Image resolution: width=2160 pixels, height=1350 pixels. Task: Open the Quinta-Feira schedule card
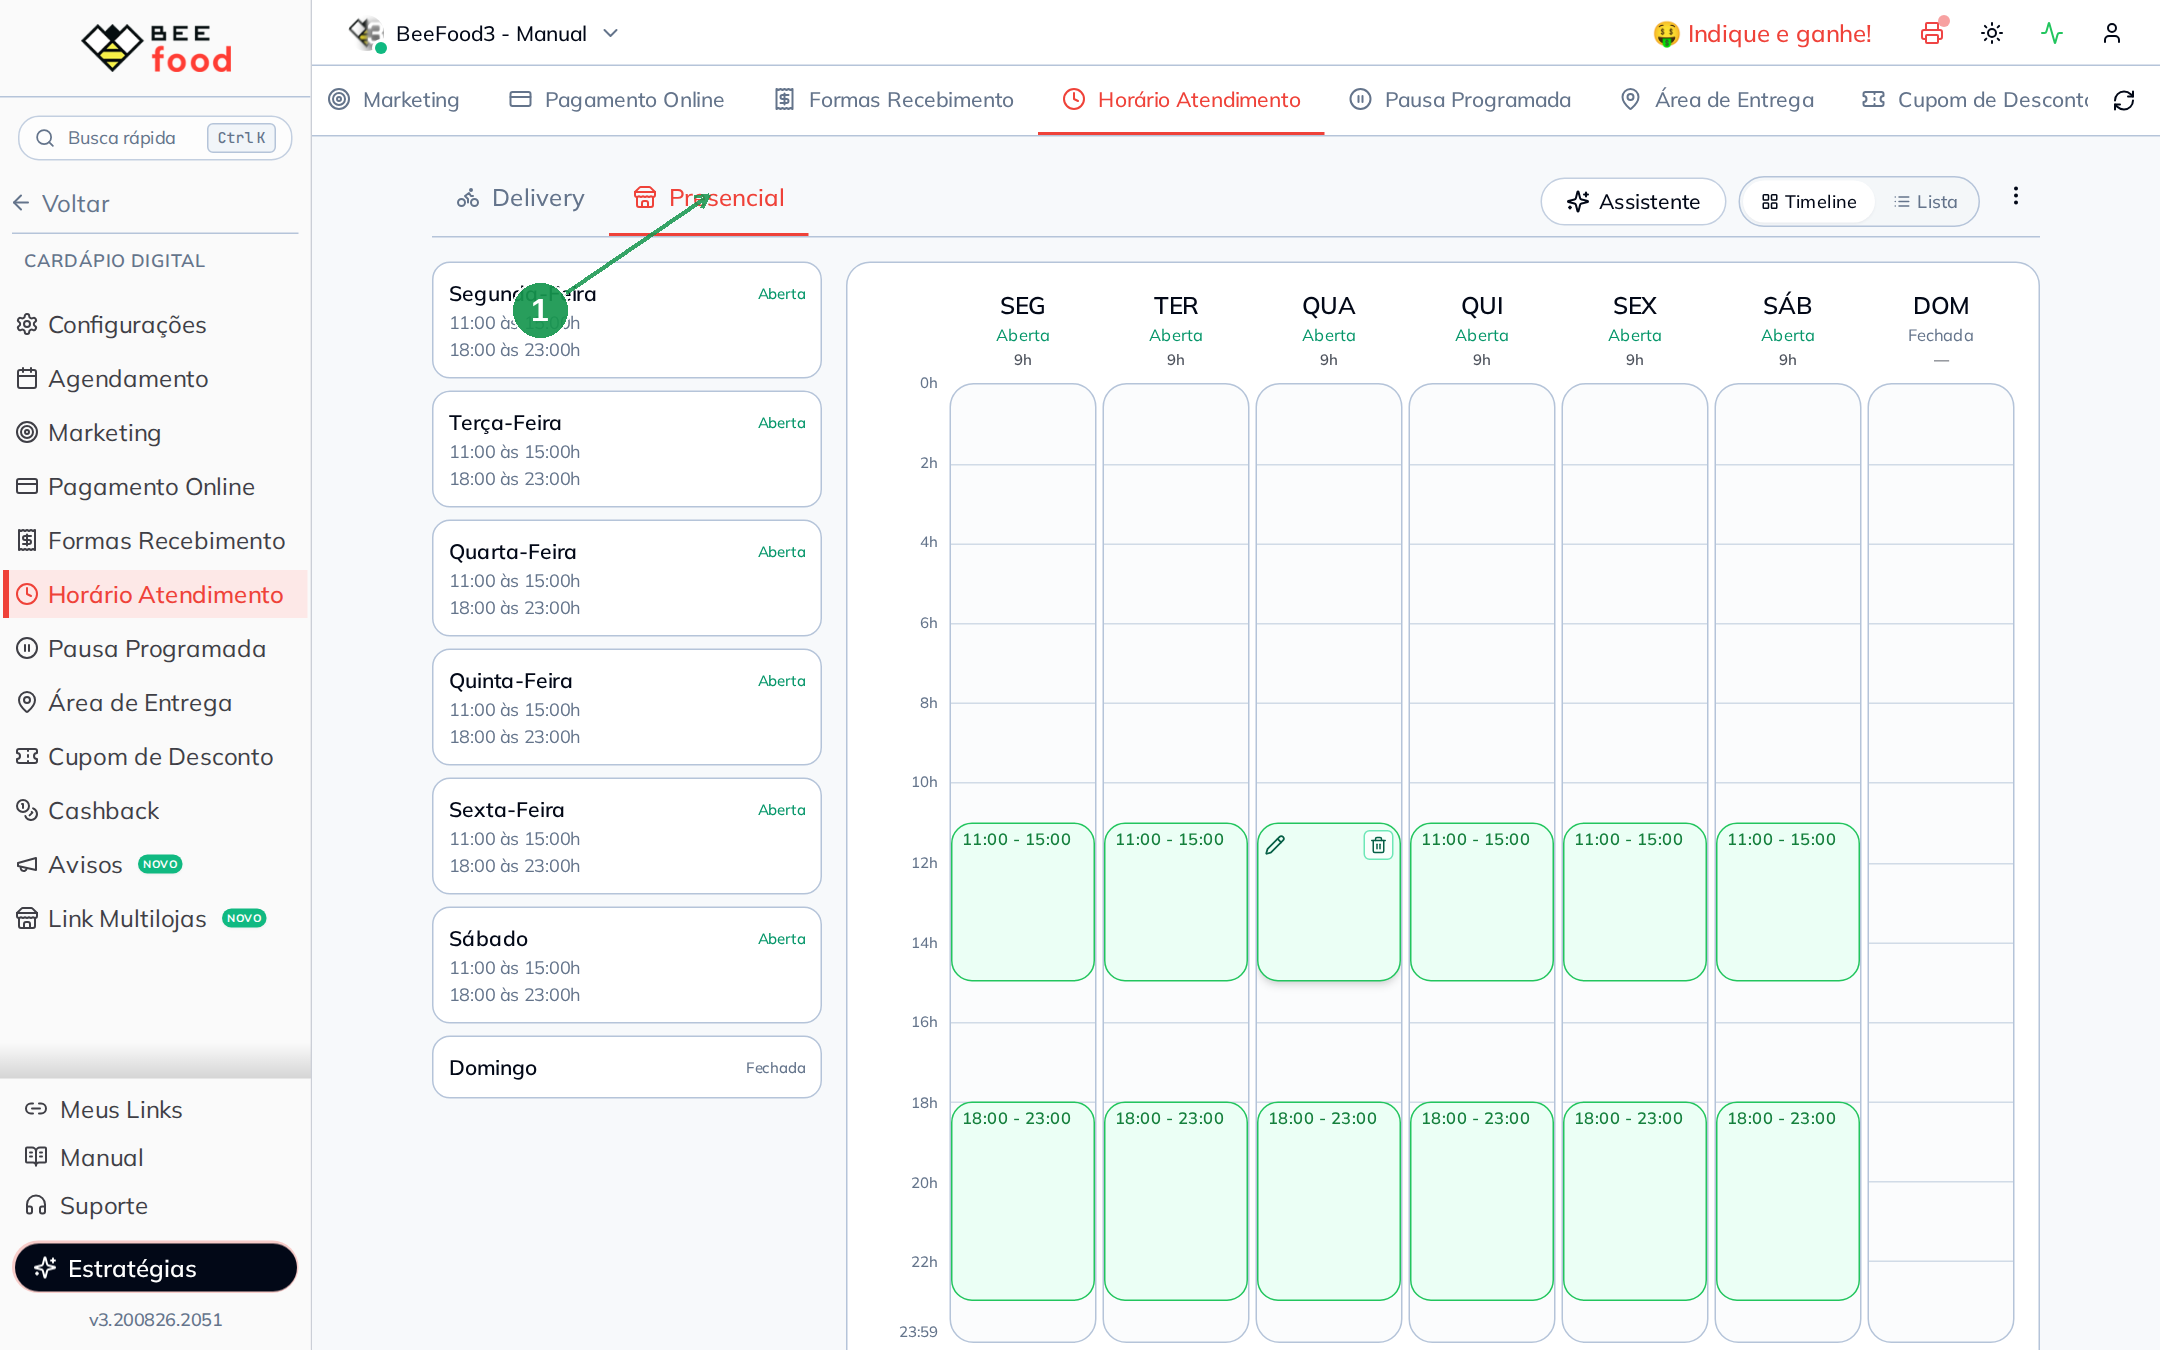click(627, 707)
